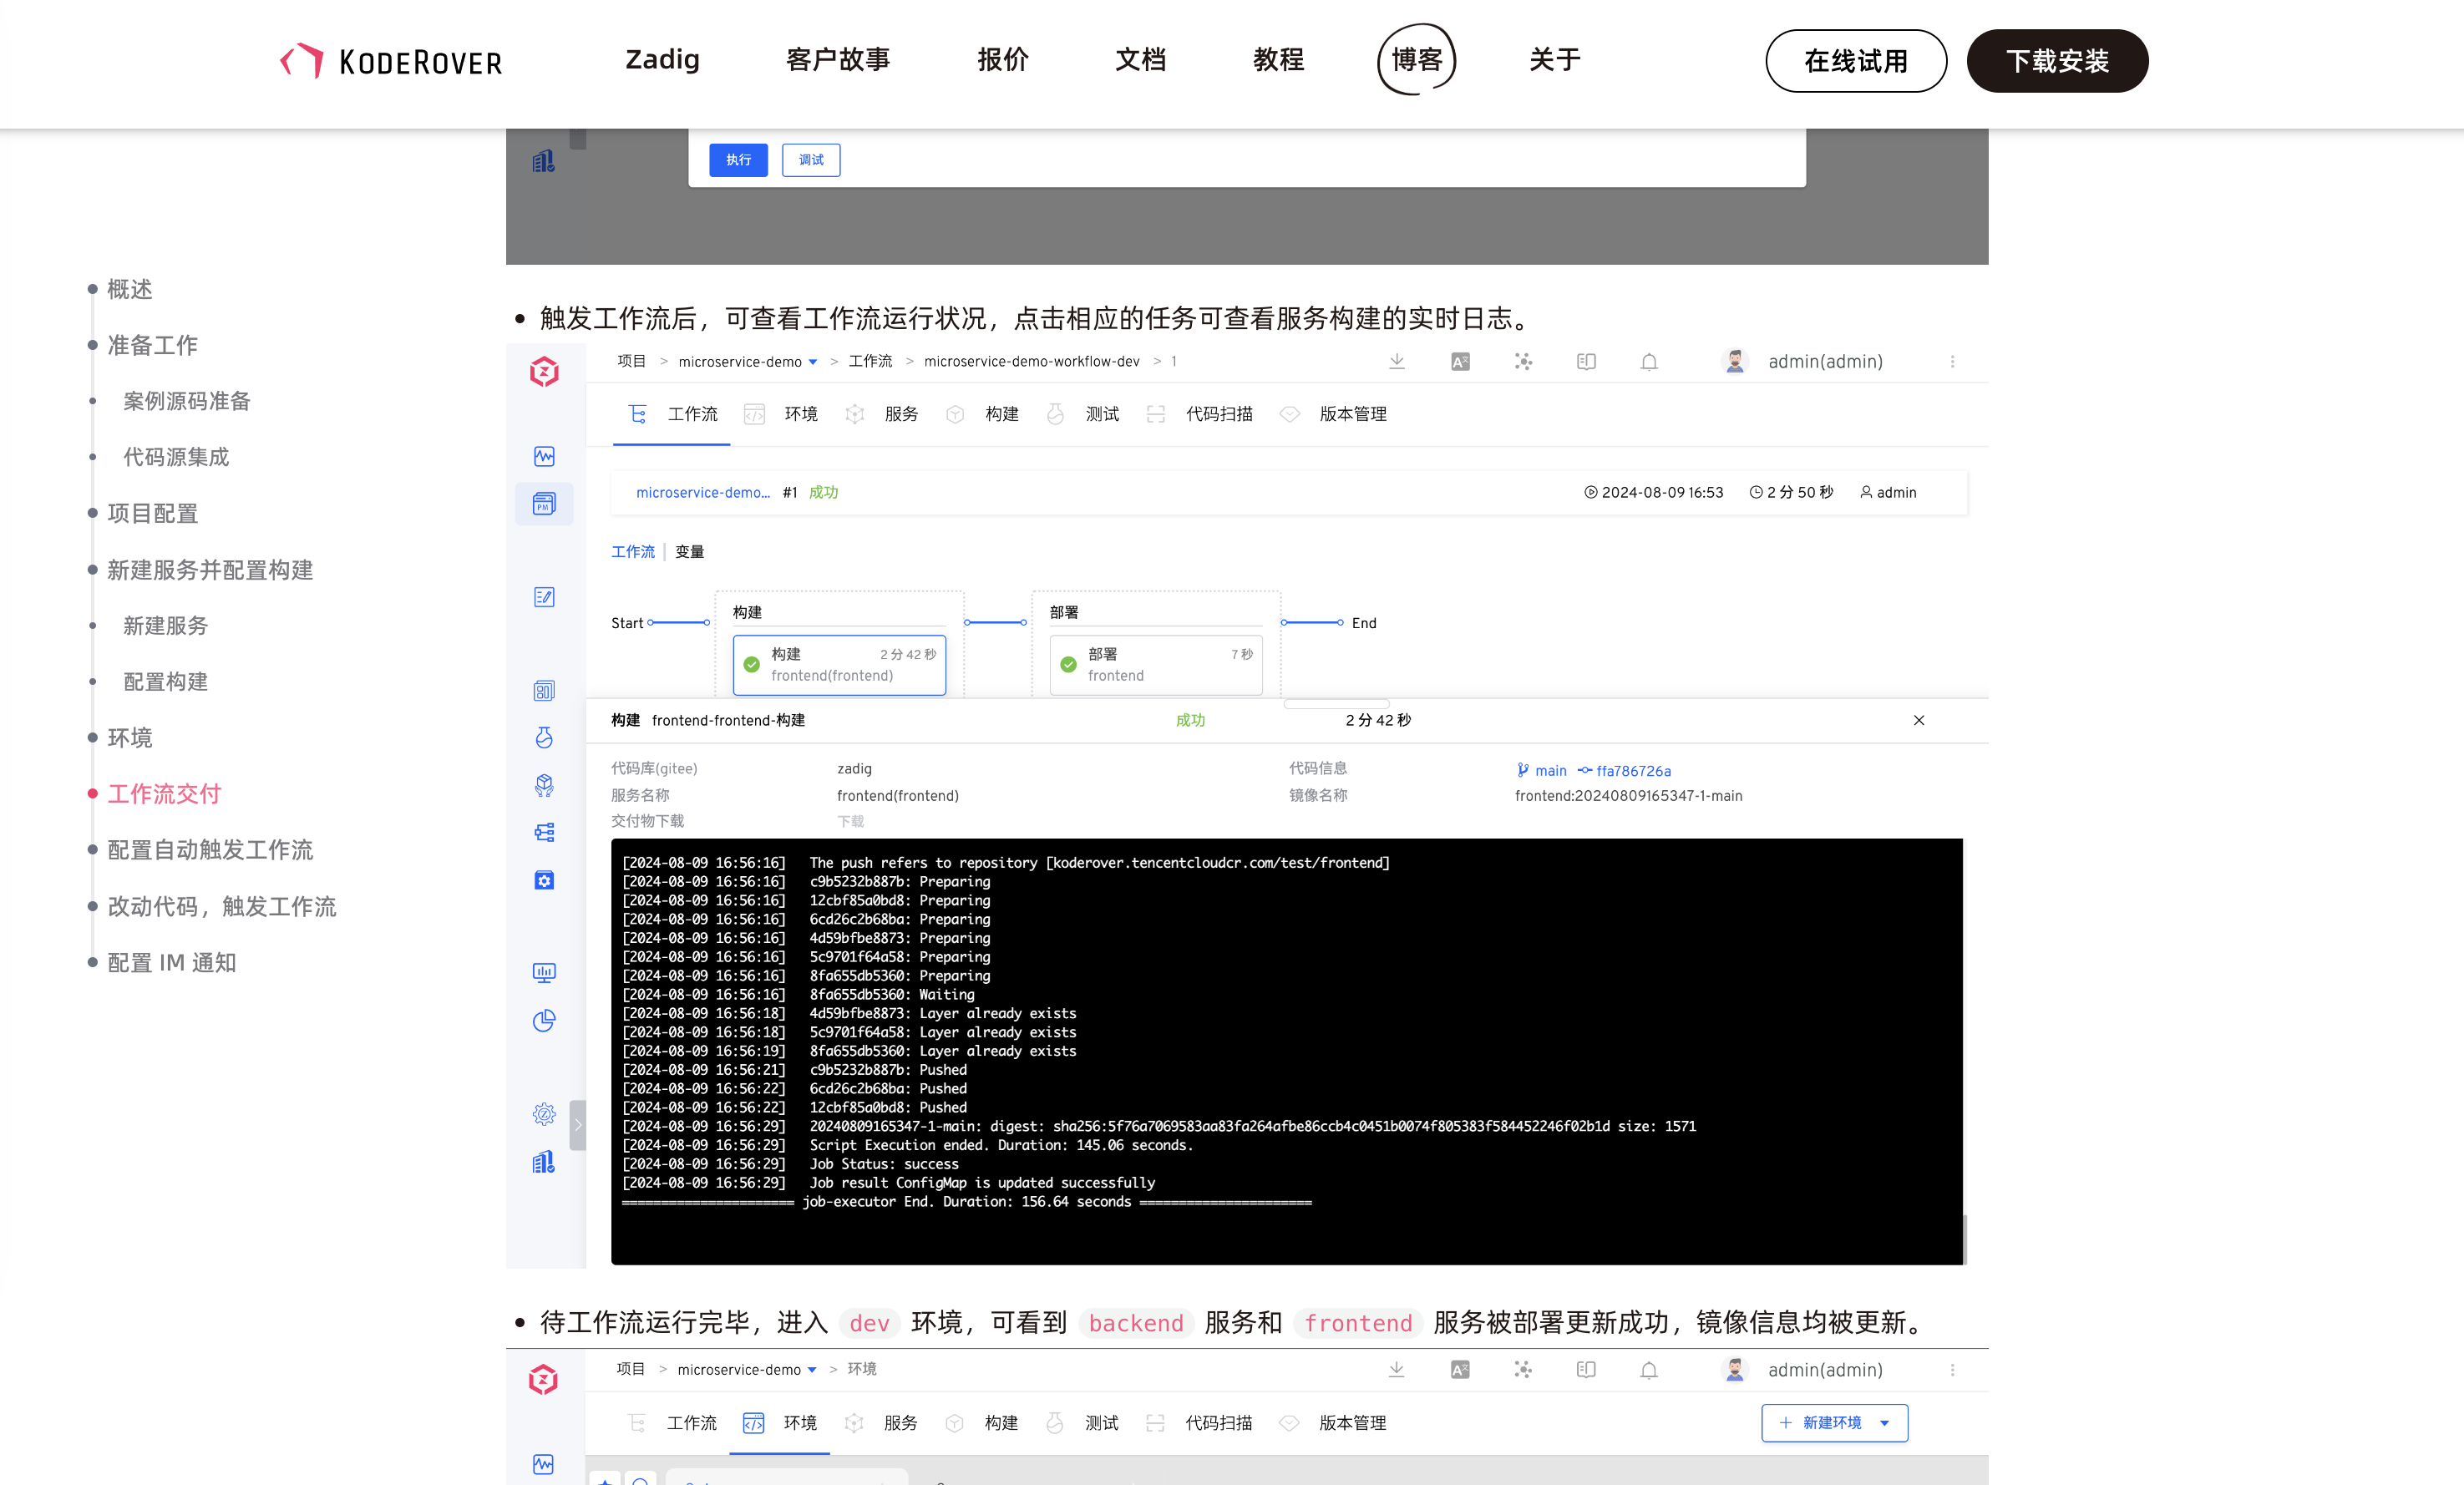2464x1485 pixels.
Task: Click the admin user avatar icon
Action: 1735,361
